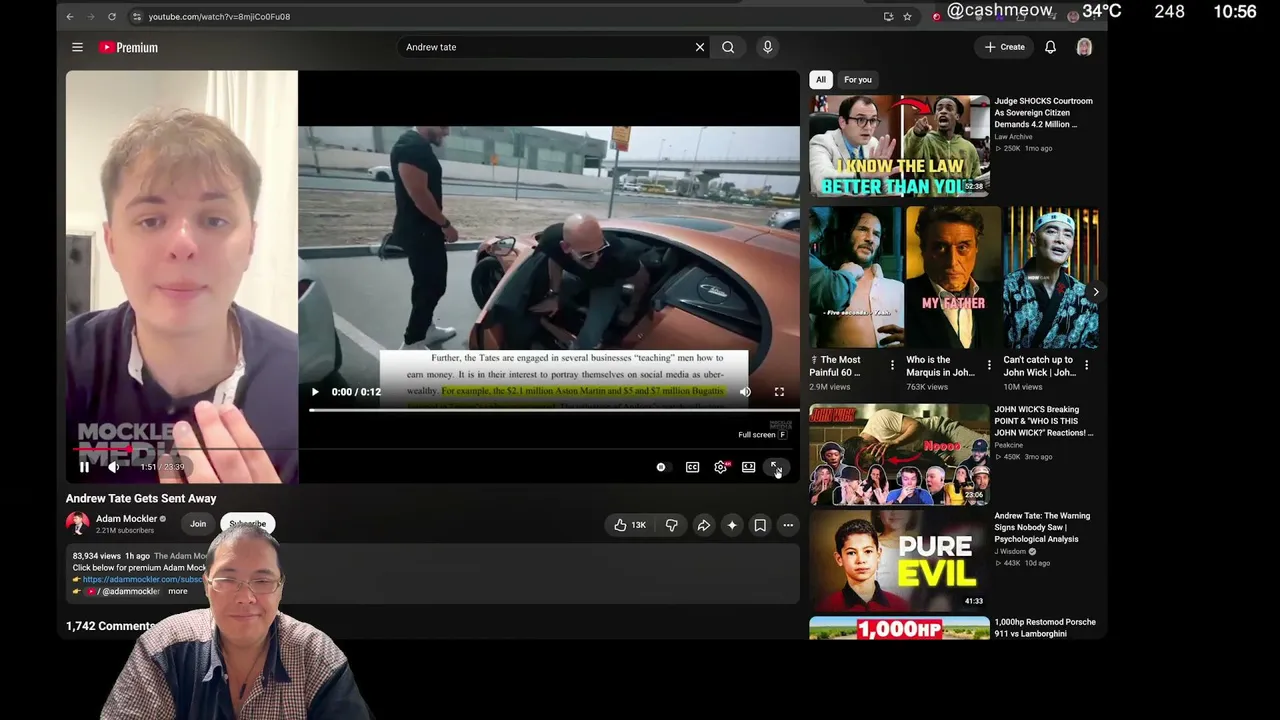1280x720 pixels.
Task: Seek using the embedded clip progress bar
Action: 553,410
